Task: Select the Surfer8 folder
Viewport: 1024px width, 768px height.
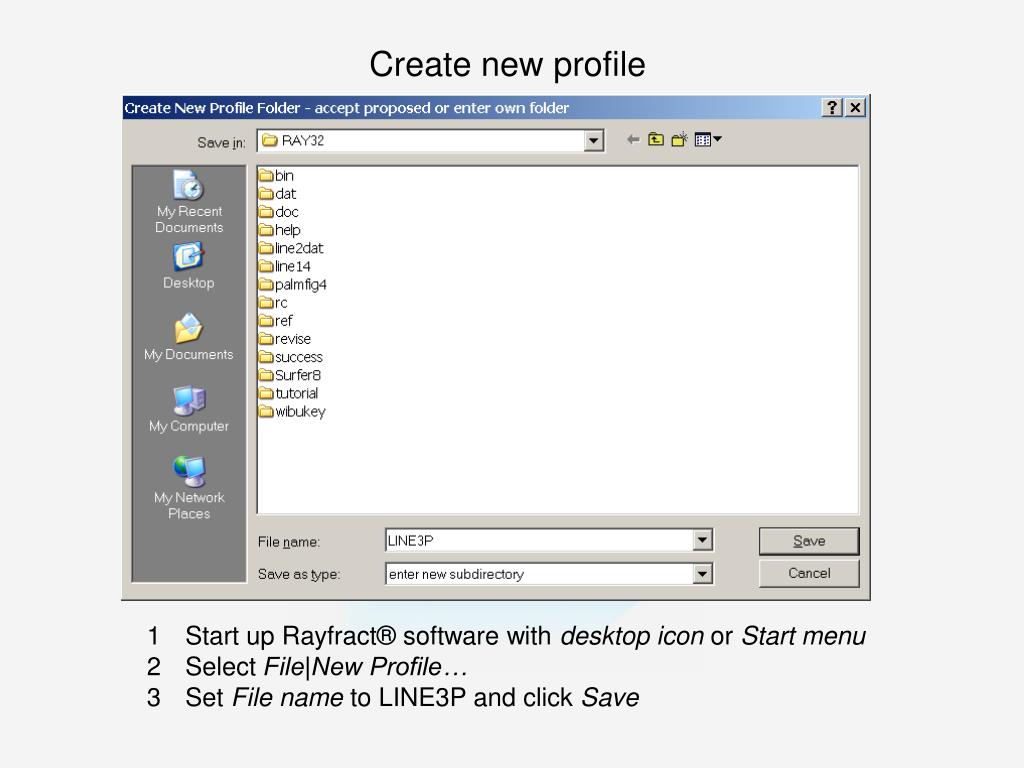Action: coord(290,375)
